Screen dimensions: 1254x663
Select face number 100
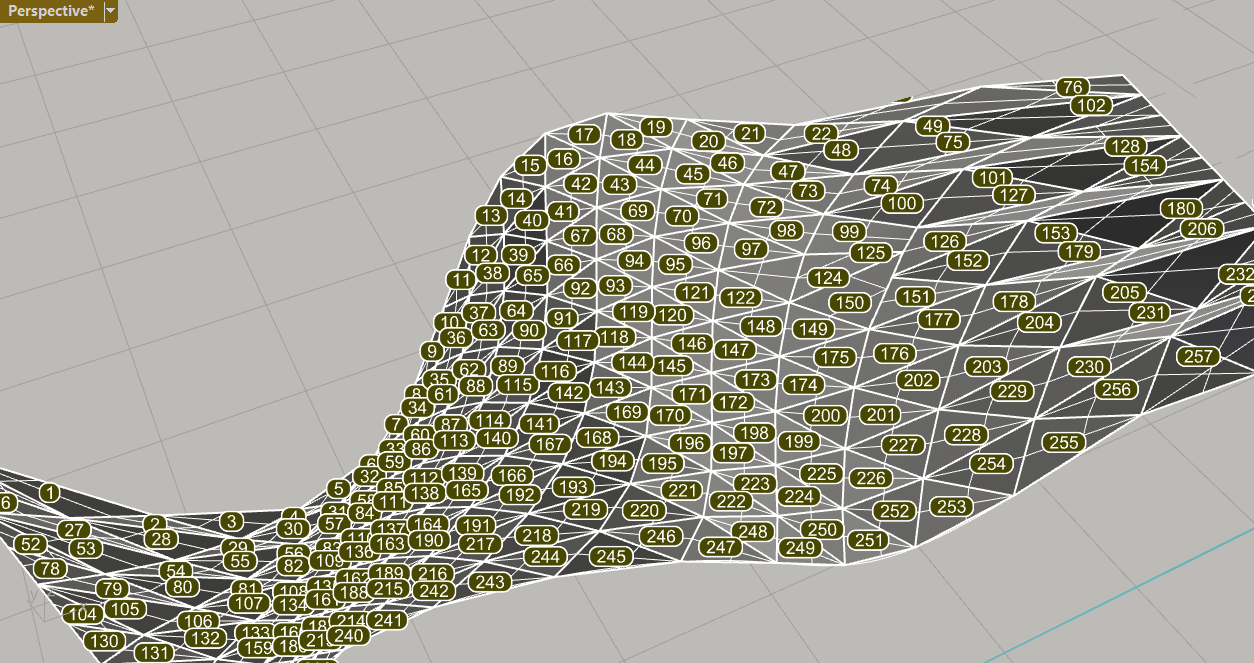(902, 203)
